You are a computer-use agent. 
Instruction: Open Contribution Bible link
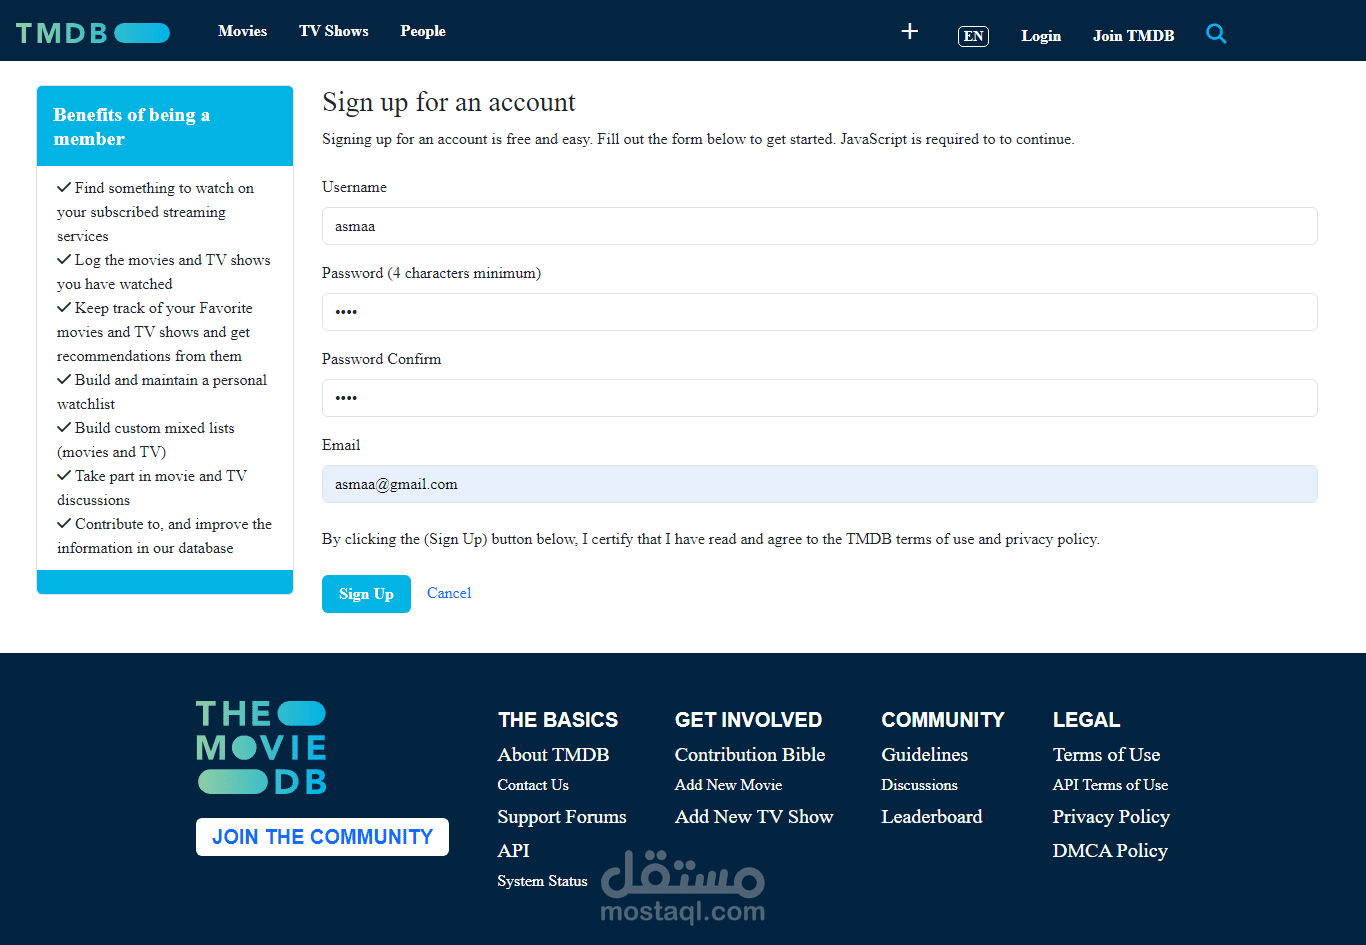(750, 755)
